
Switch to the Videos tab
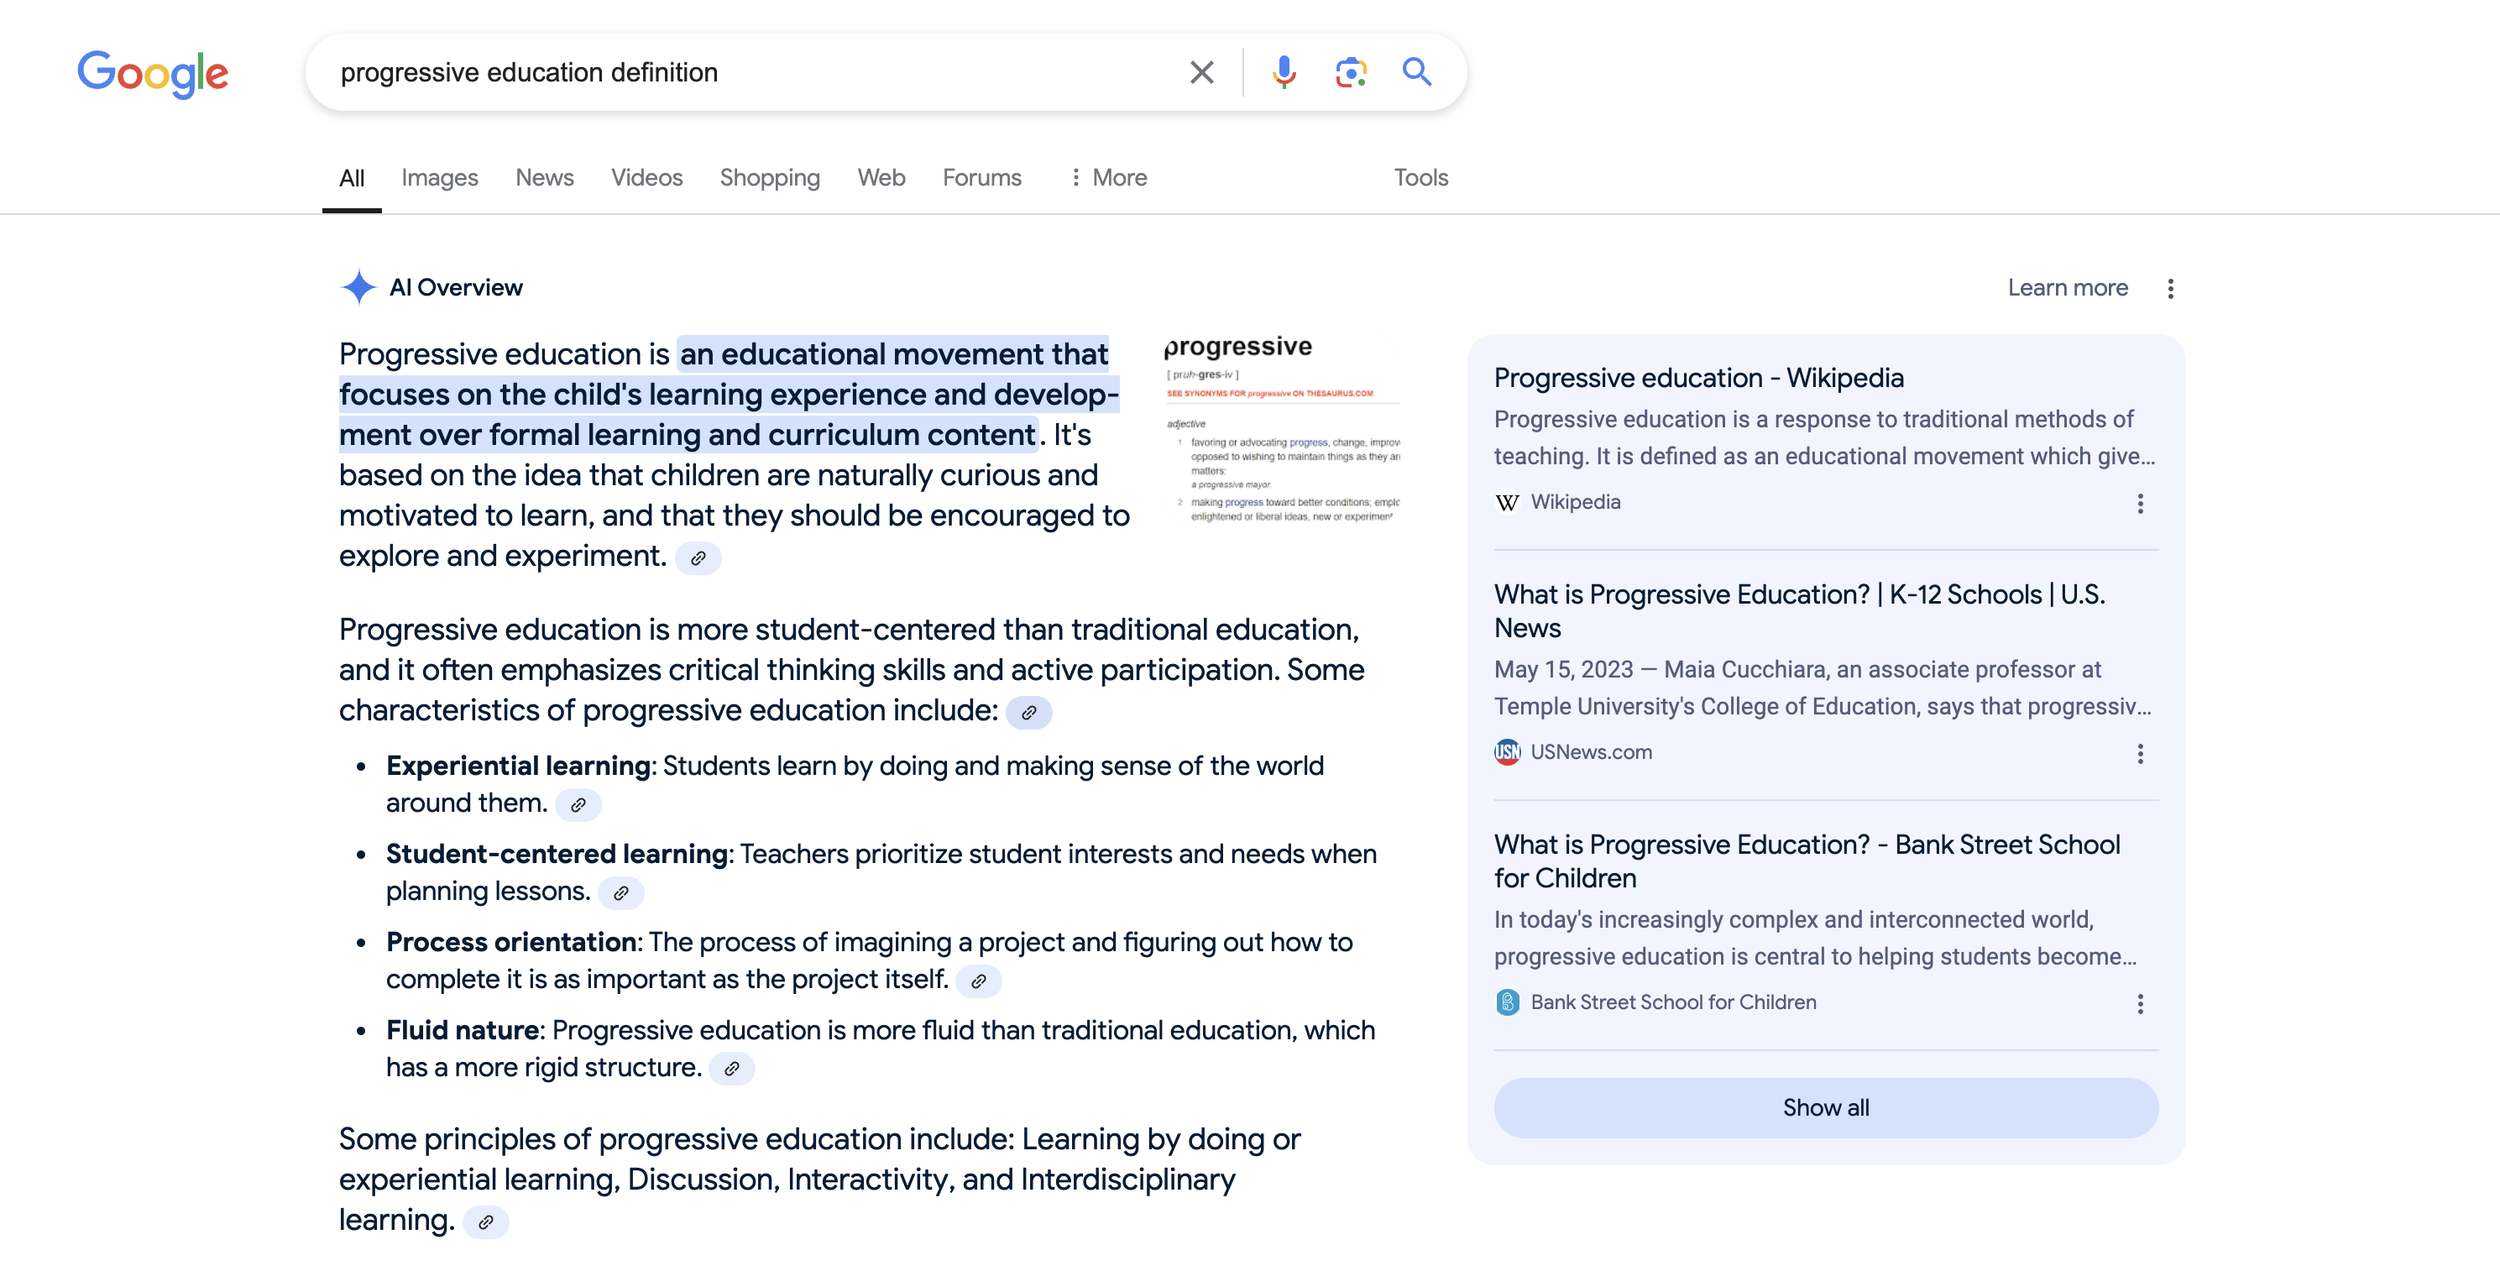(x=647, y=178)
